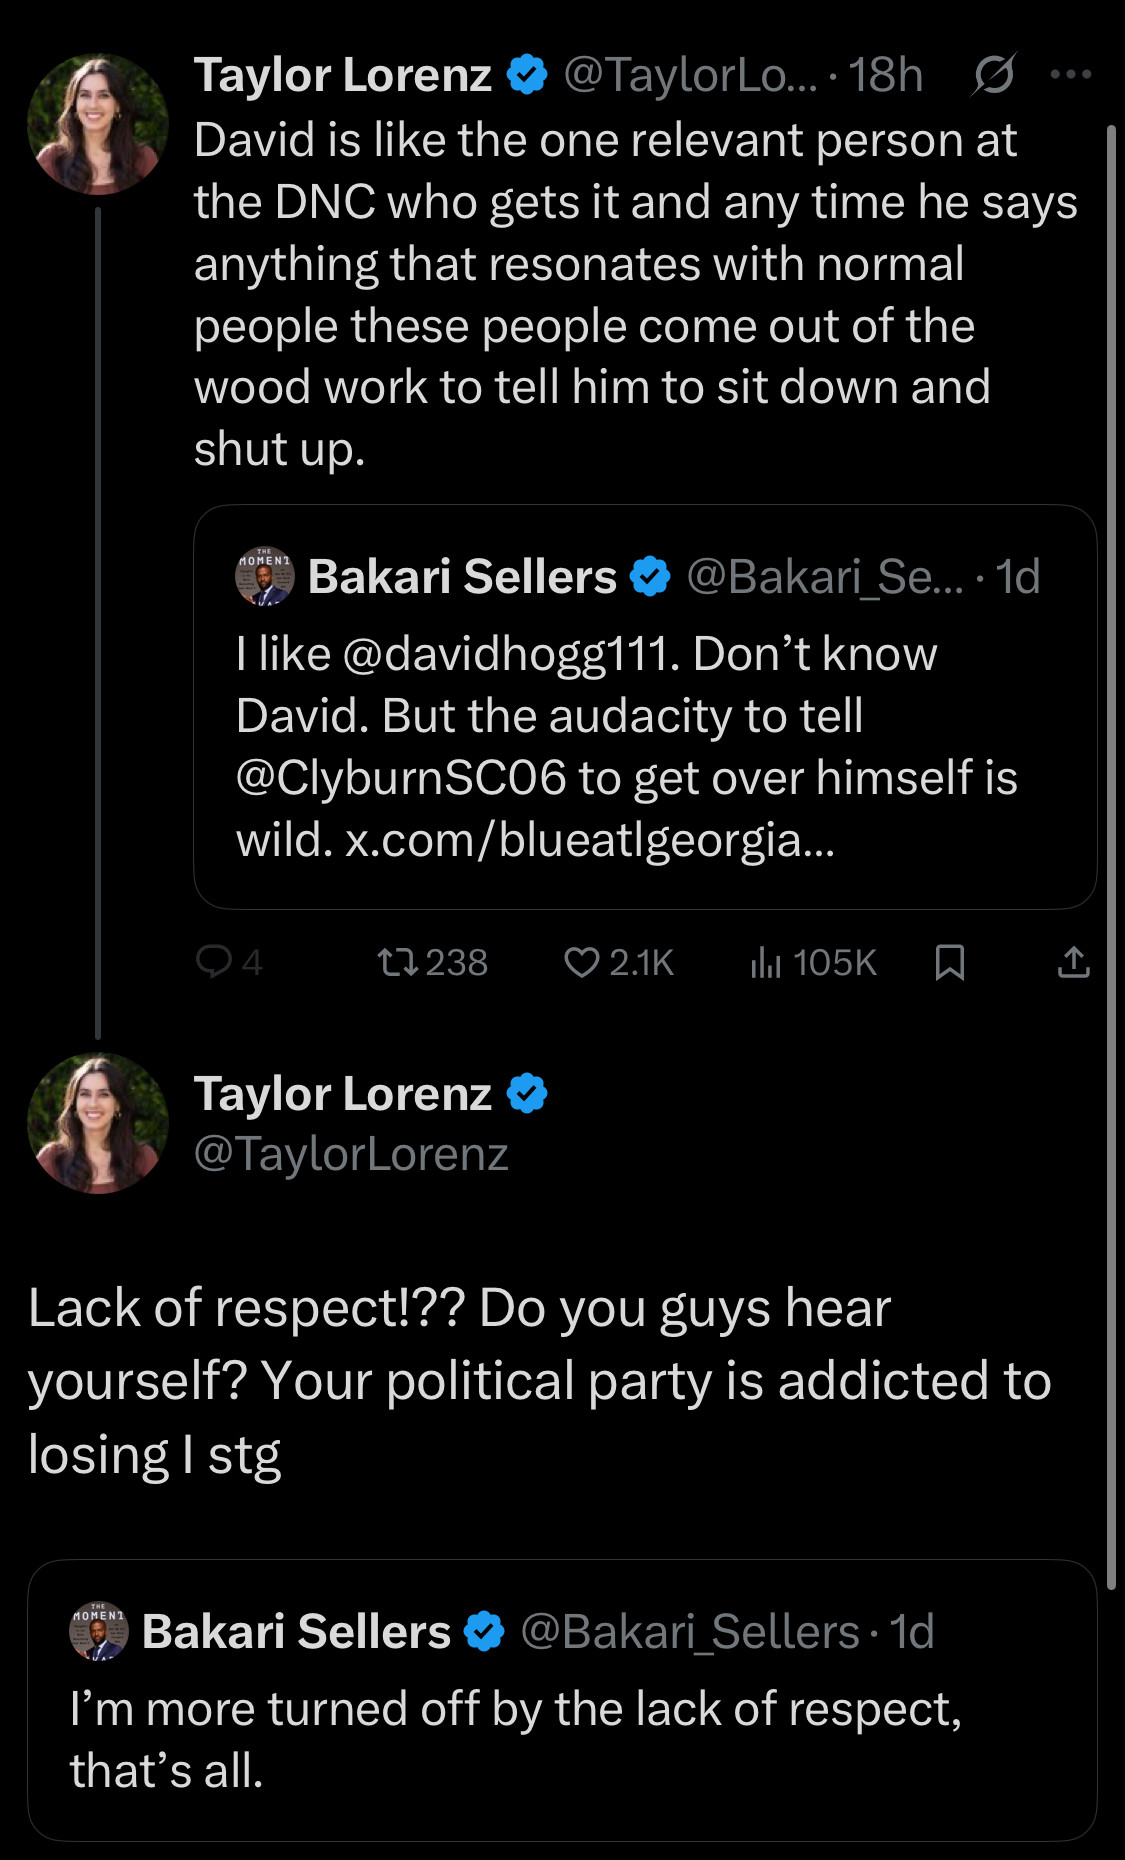Open Taylor Lorenz's top profile picture
Viewport: 1125px width, 1860px height.
(x=97, y=124)
